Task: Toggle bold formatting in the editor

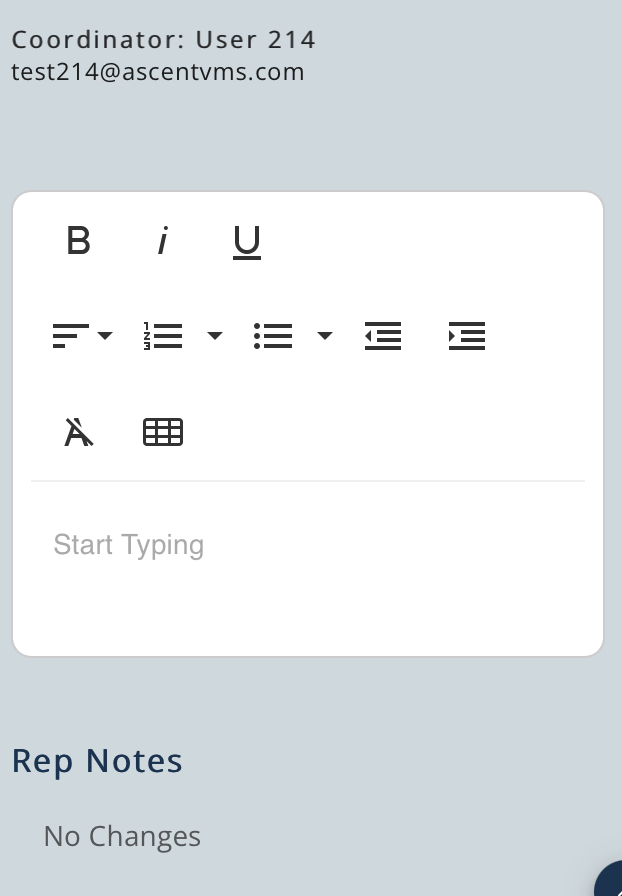Action: tap(78, 241)
